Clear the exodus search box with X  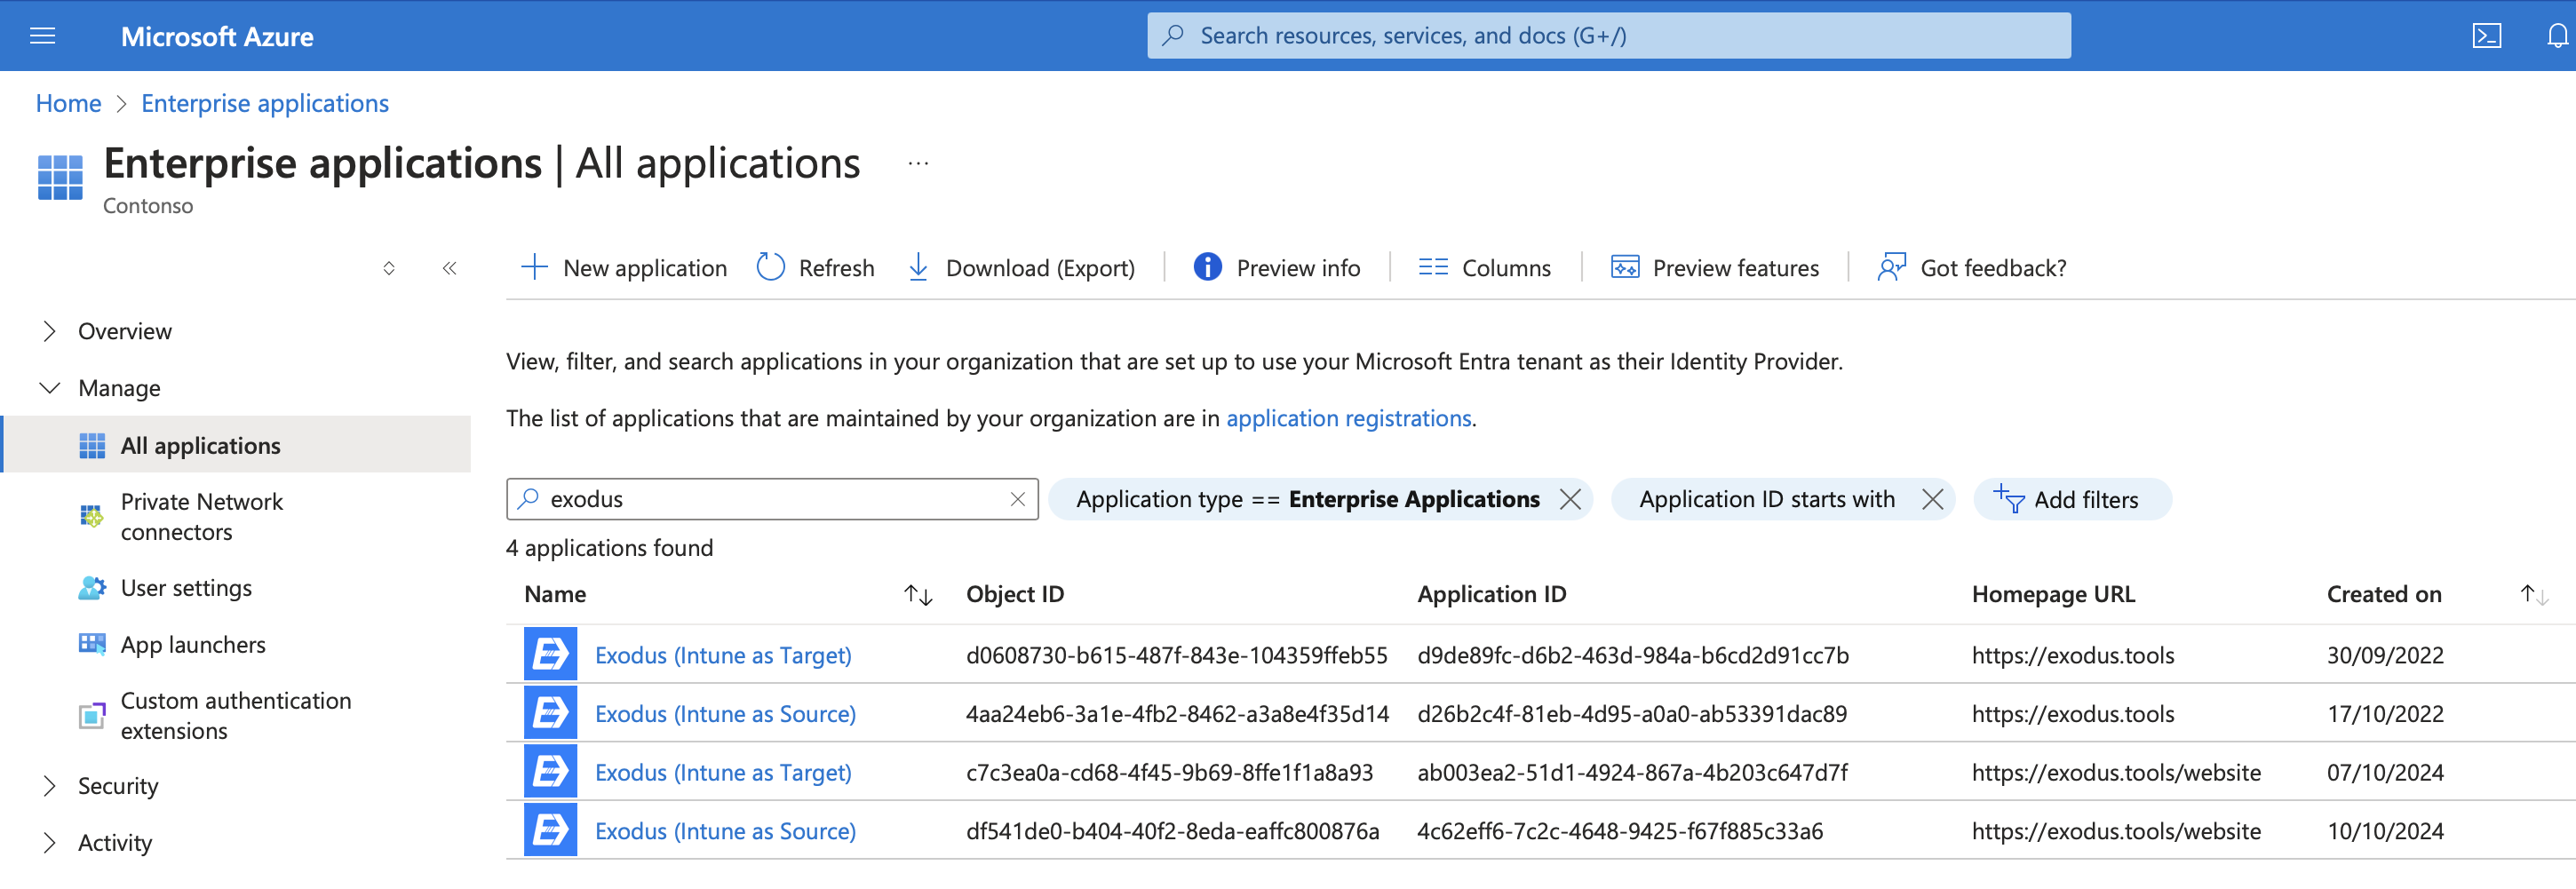click(x=1017, y=499)
